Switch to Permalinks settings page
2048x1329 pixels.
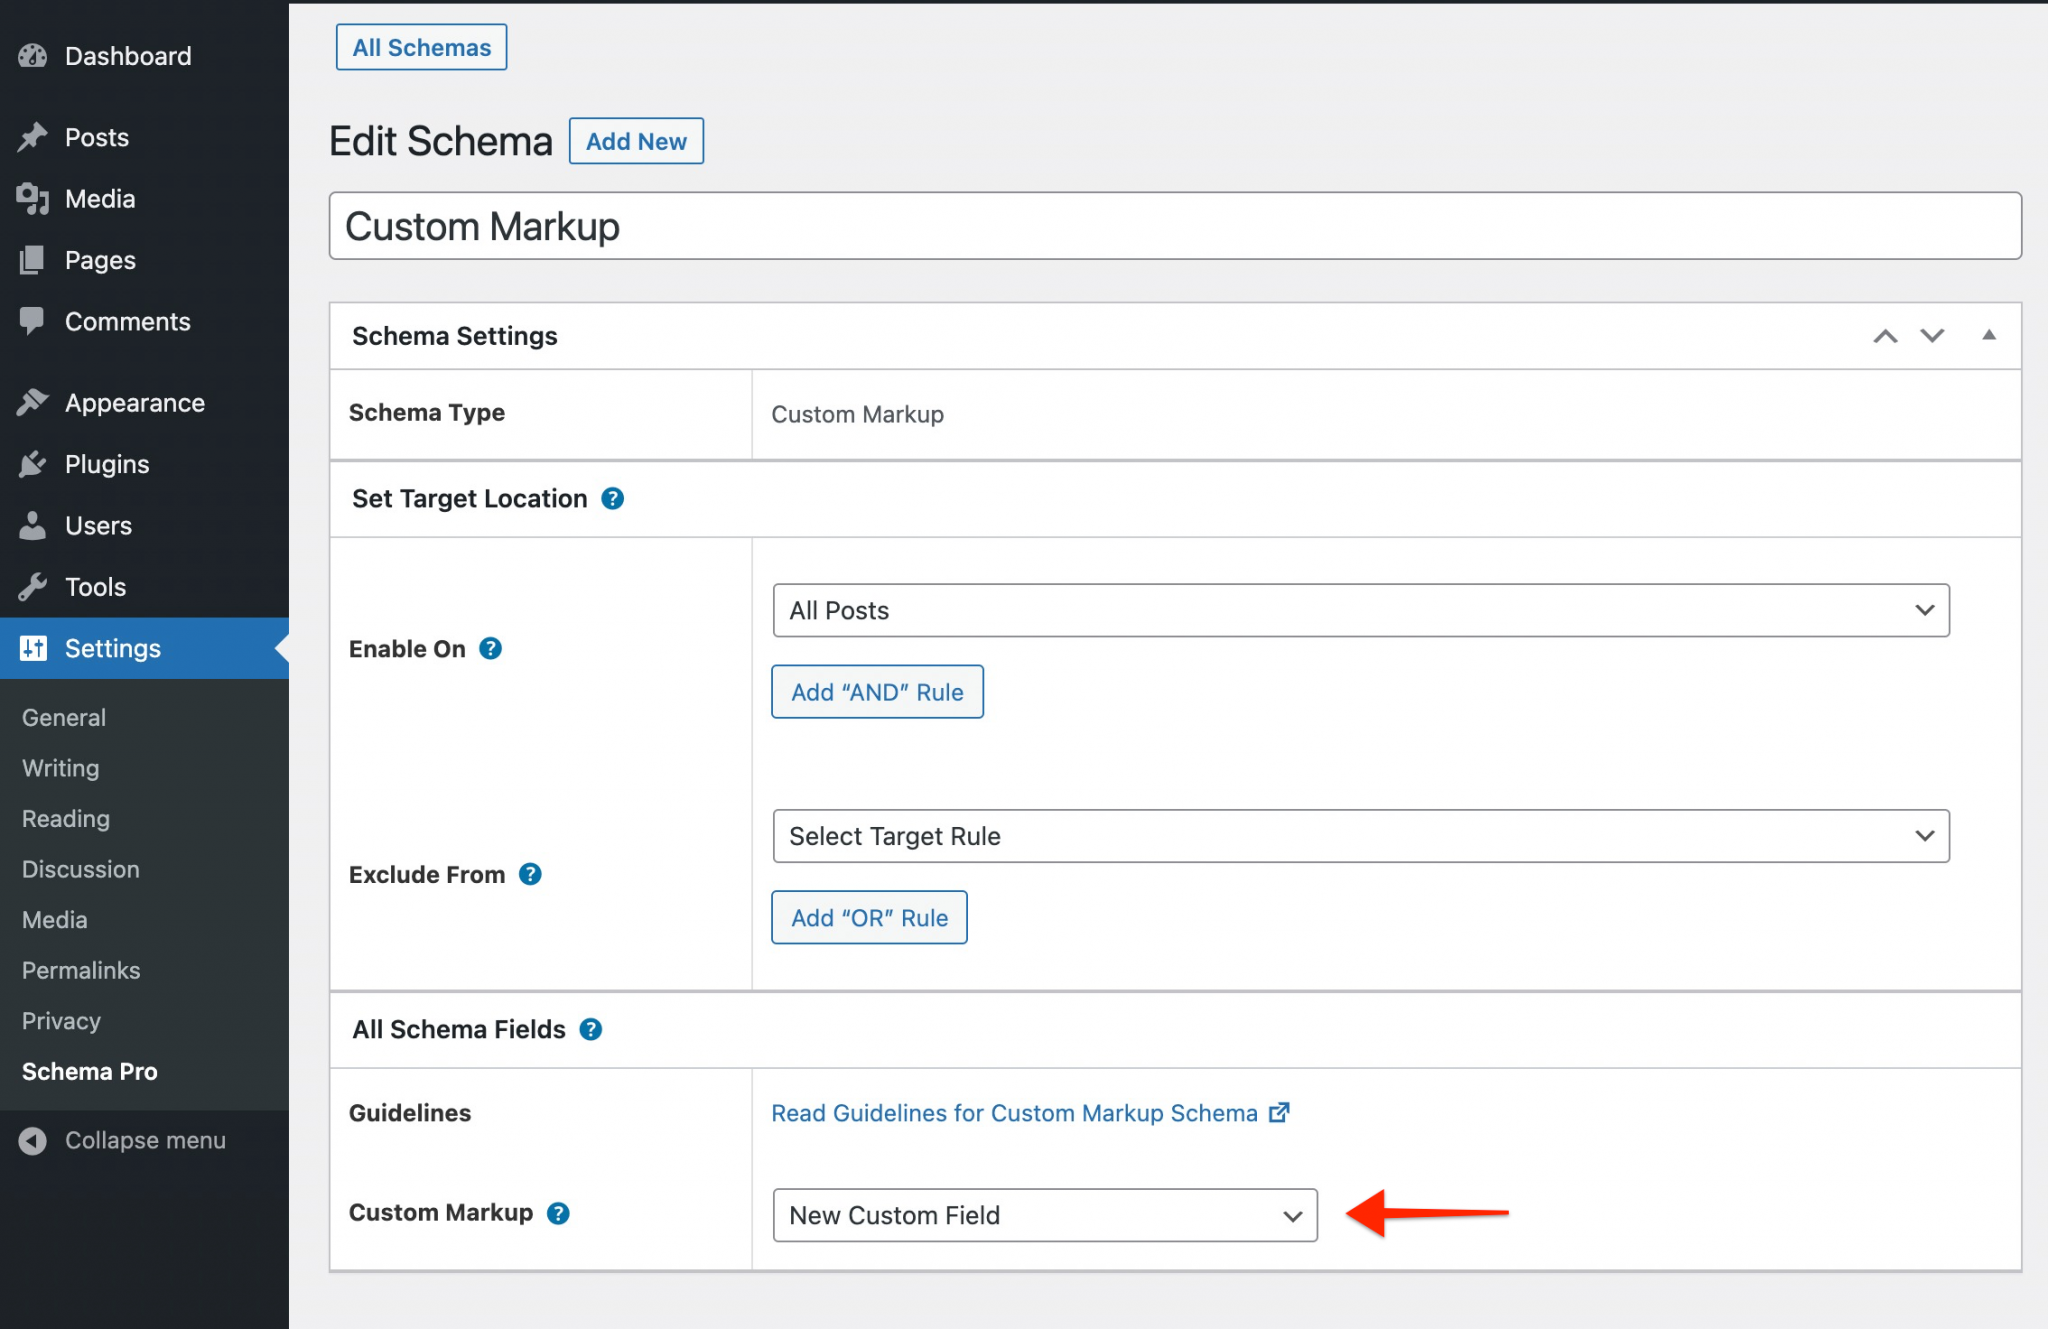coord(80,970)
